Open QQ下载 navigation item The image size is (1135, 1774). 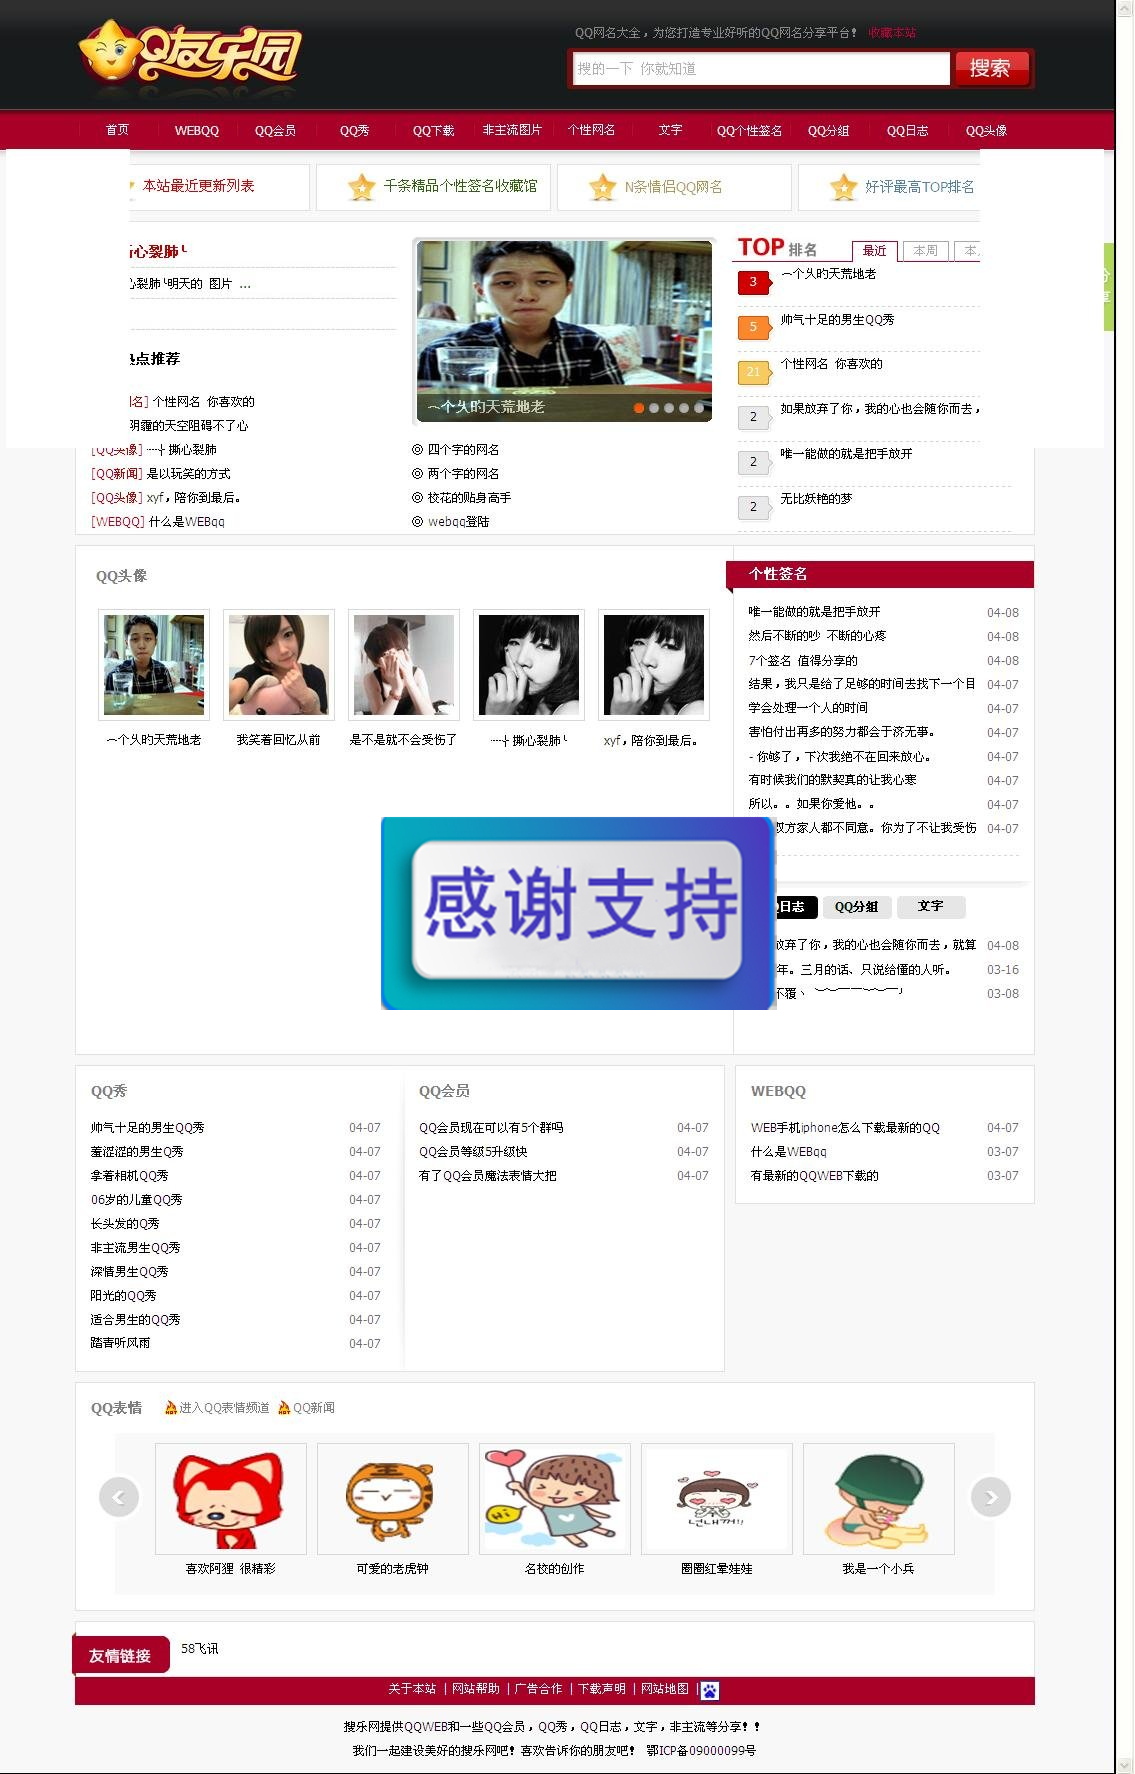coord(433,130)
